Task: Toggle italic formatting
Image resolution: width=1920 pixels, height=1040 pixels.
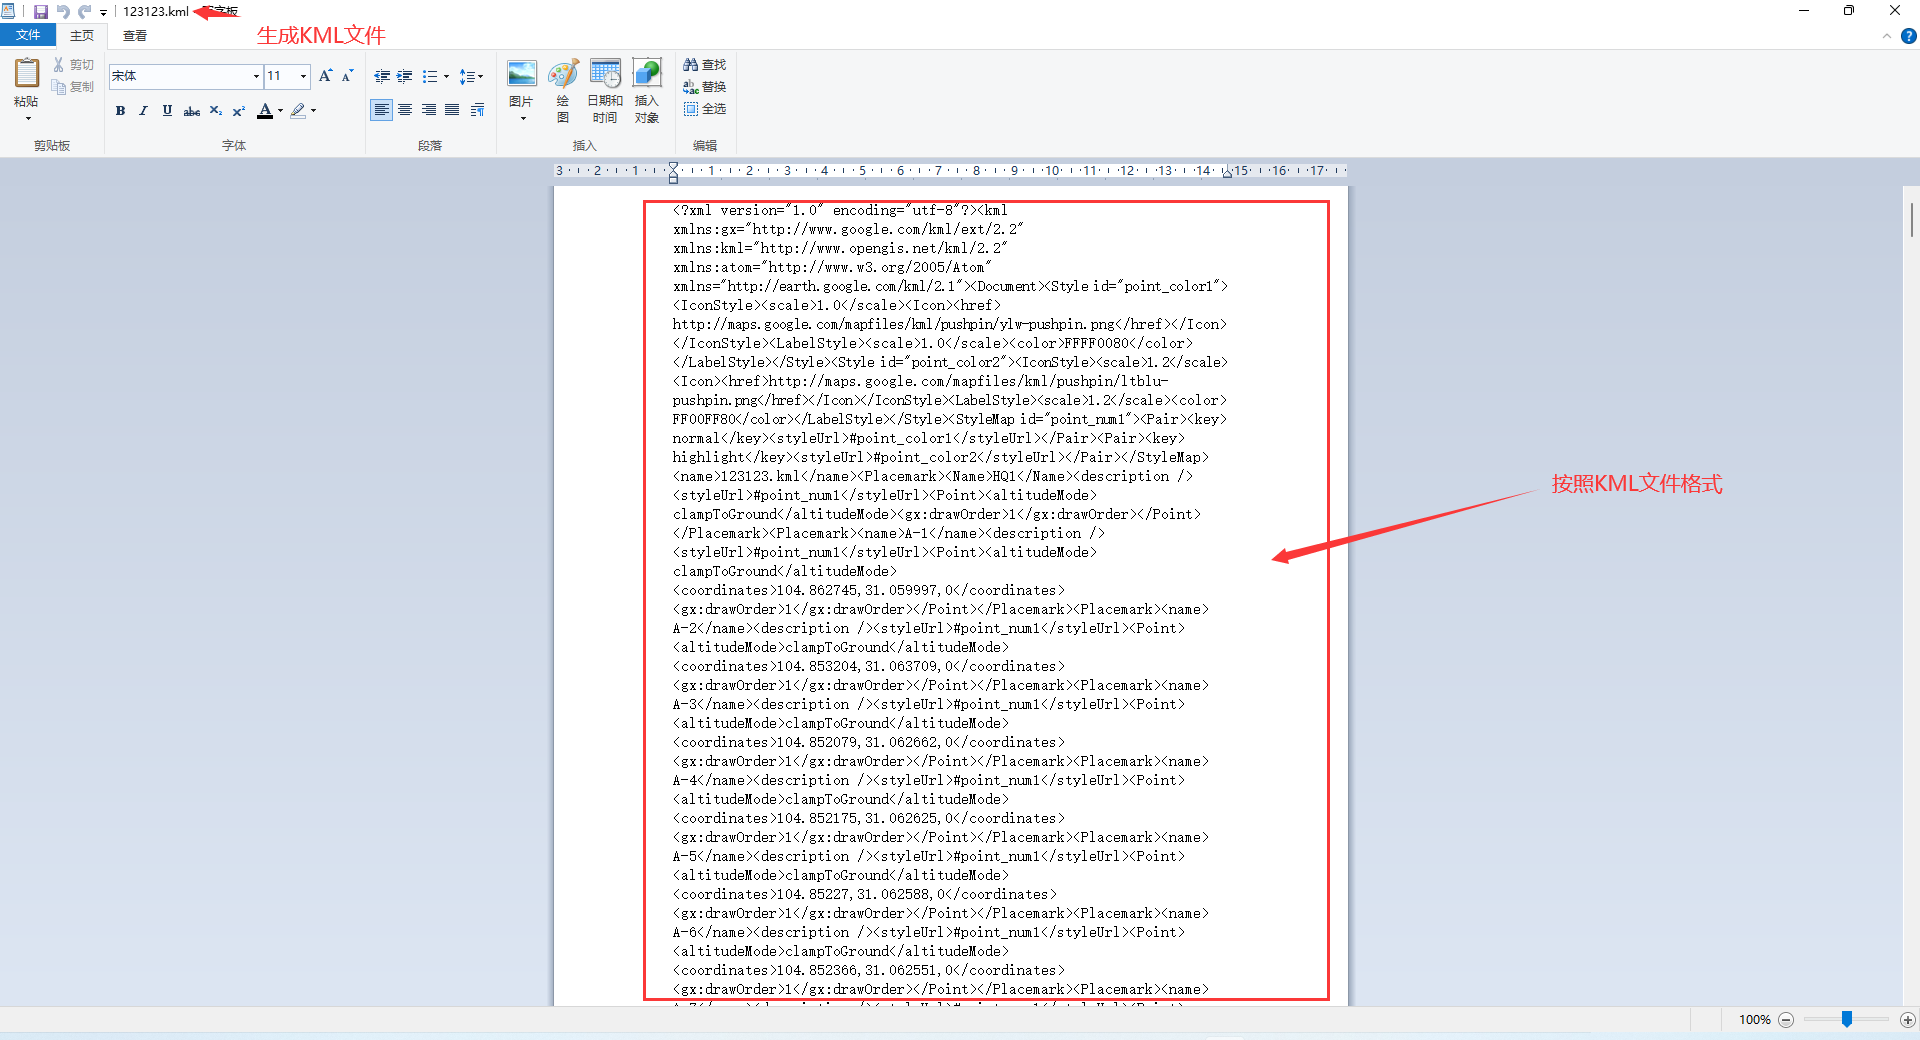Action: (143, 111)
